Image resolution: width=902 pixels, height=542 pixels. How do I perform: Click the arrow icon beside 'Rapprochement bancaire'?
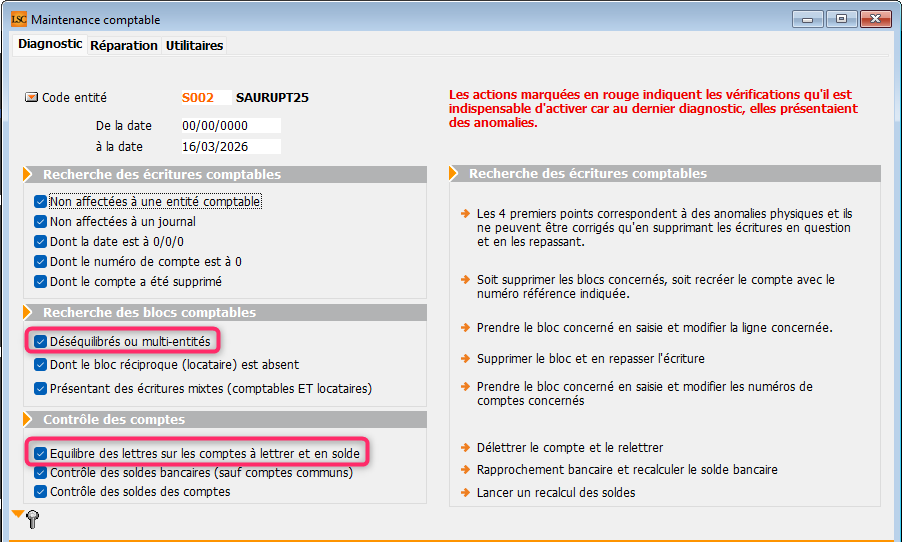tap(464, 470)
